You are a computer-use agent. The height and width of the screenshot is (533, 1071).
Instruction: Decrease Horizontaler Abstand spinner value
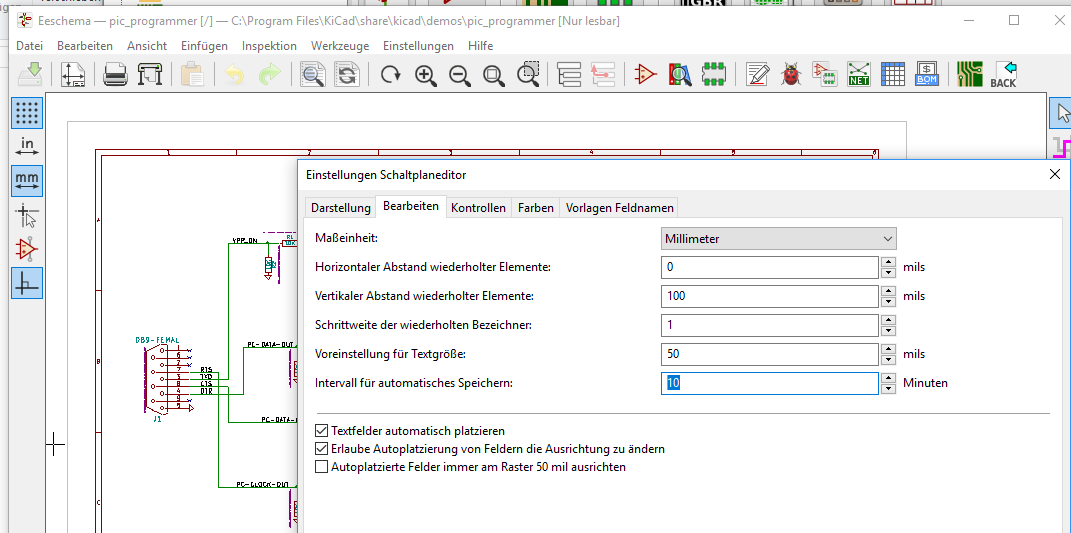tap(888, 273)
